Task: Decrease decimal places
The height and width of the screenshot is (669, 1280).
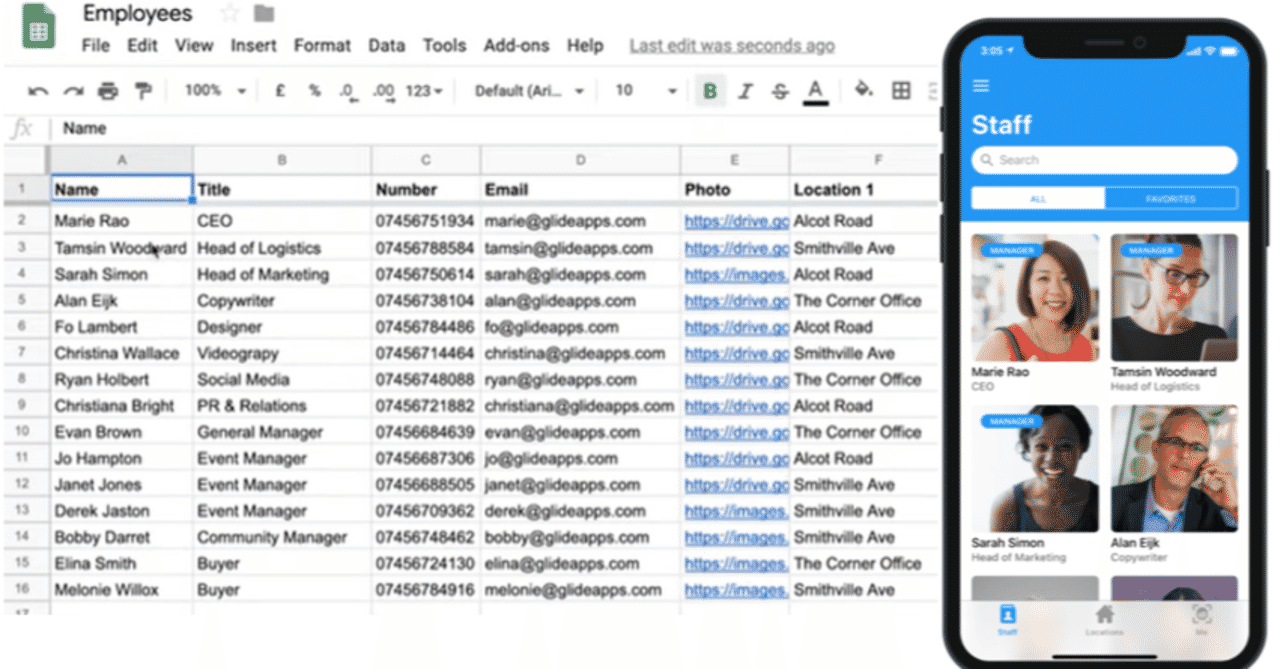Action: pyautogui.click(x=348, y=91)
